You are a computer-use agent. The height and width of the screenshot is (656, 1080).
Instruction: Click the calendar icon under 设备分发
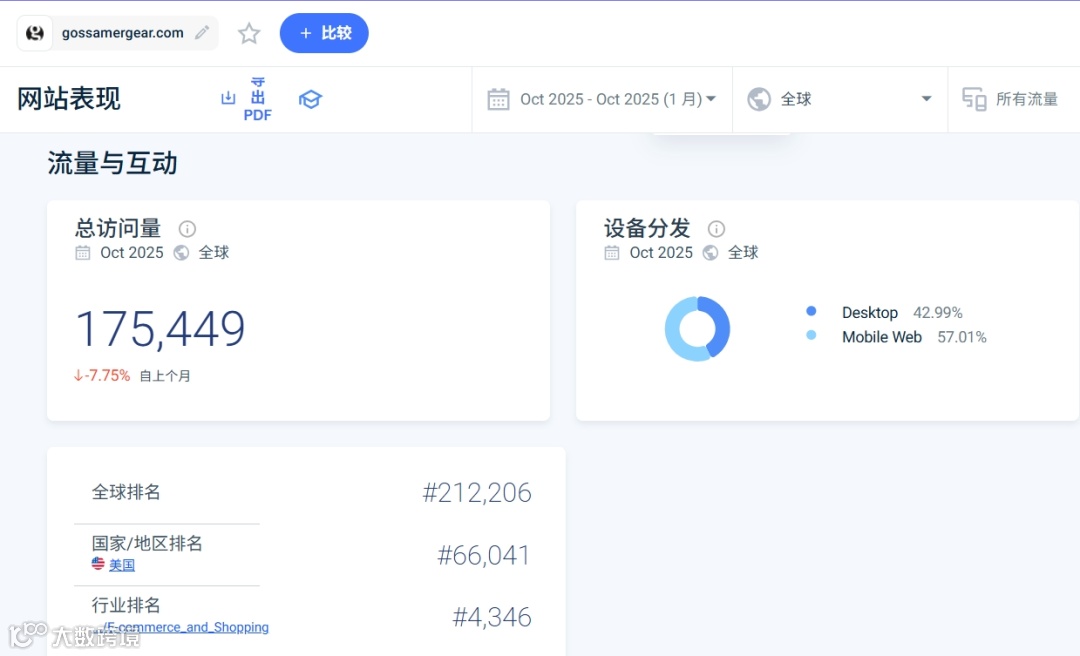pyautogui.click(x=612, y=253)
